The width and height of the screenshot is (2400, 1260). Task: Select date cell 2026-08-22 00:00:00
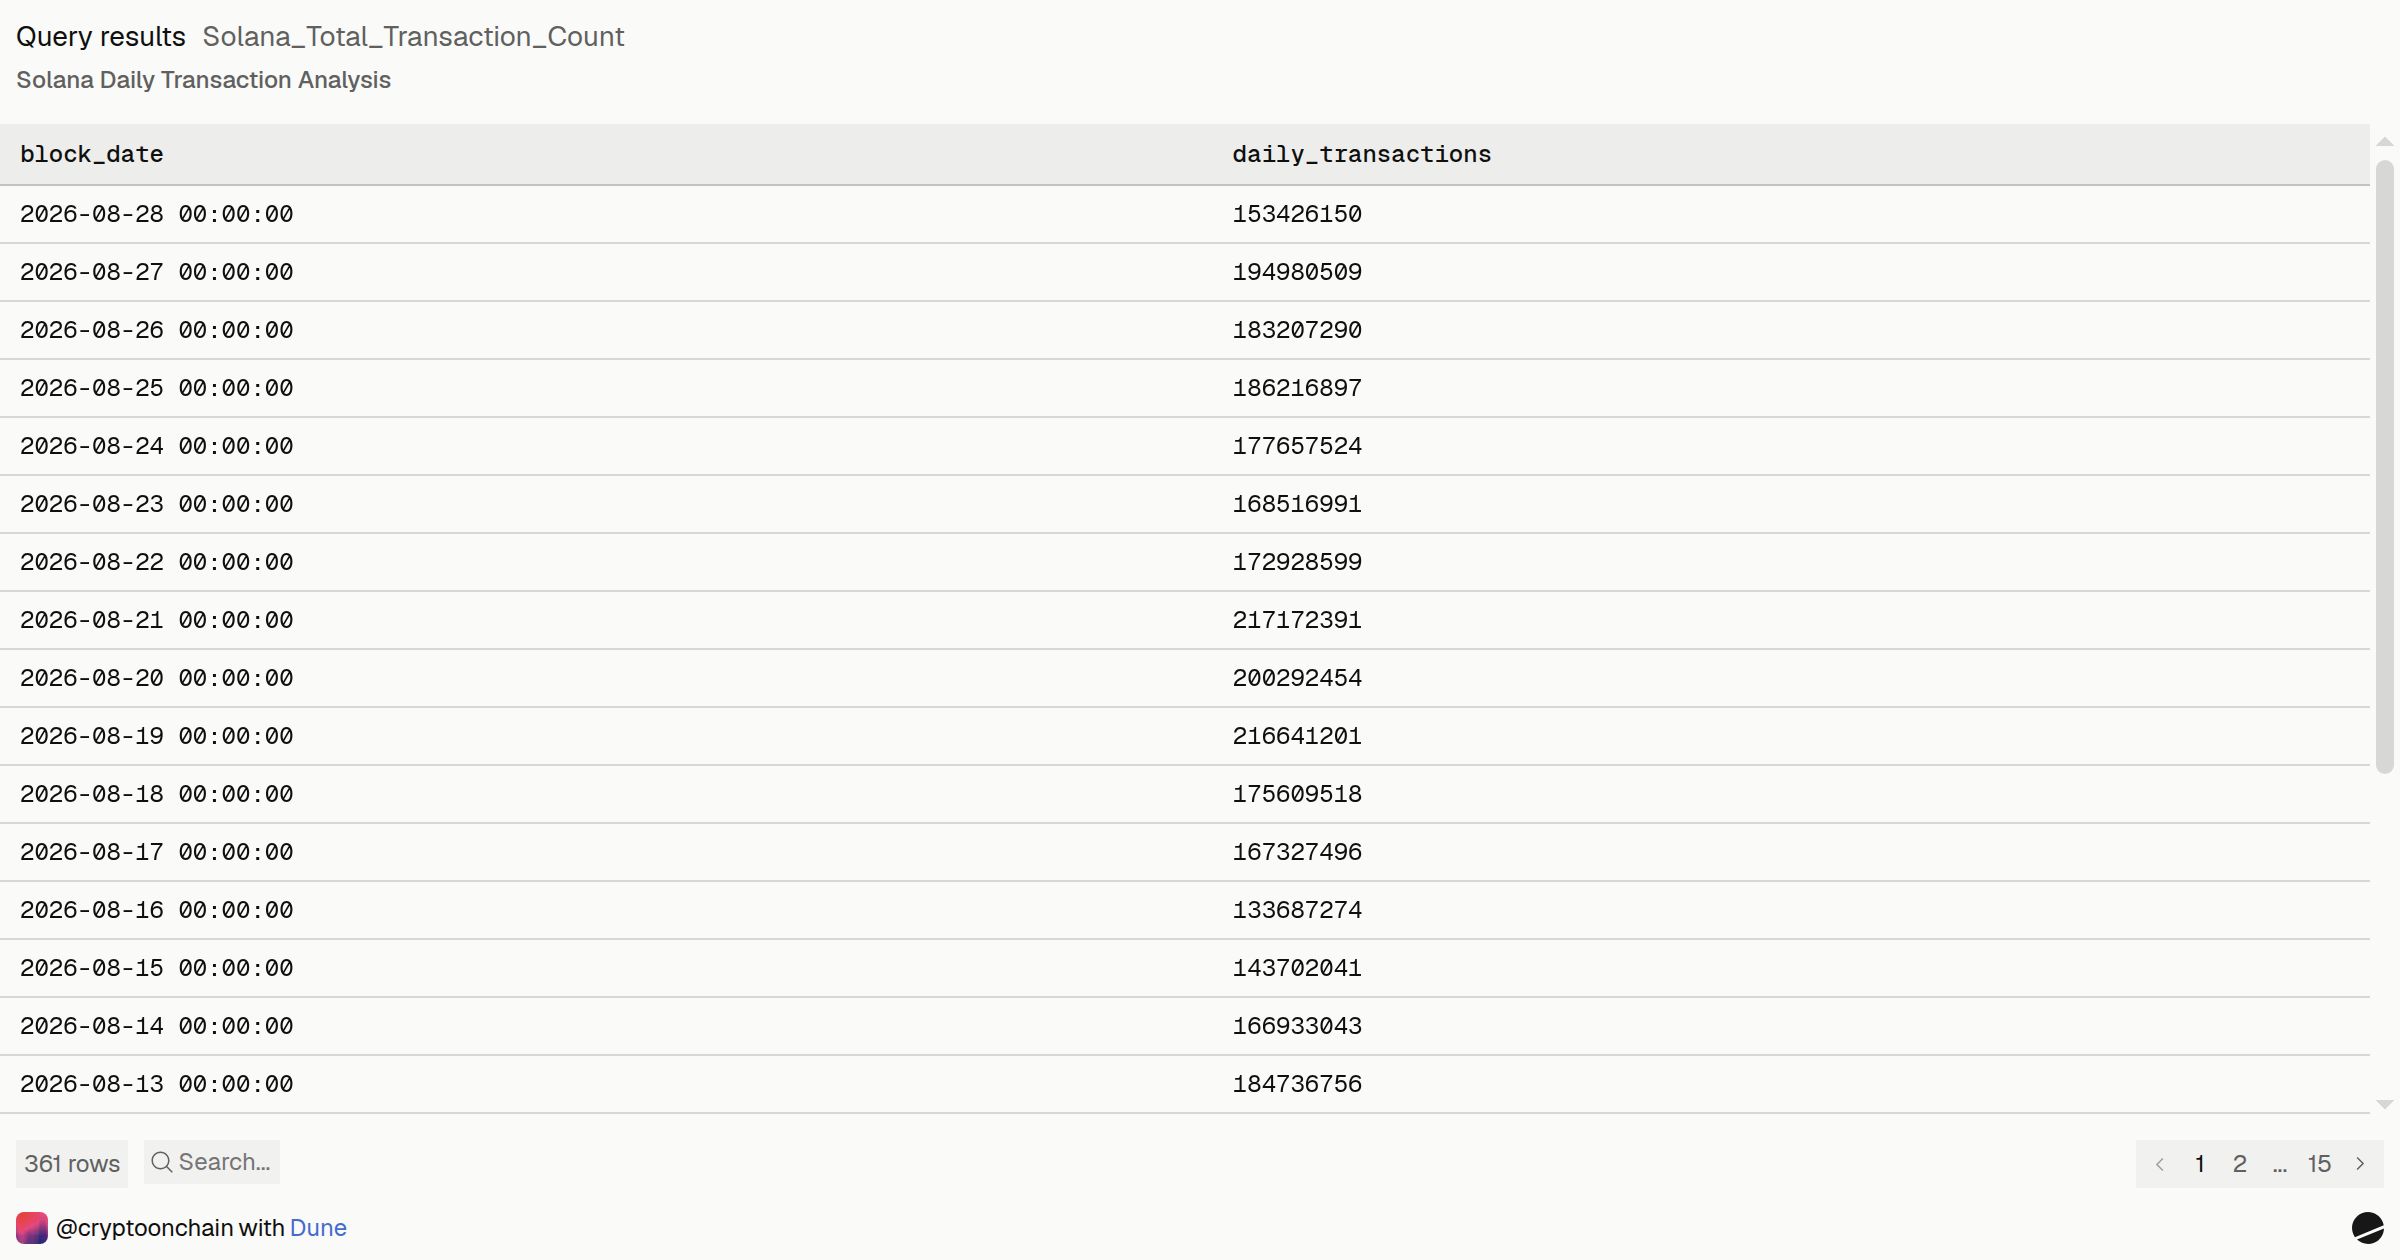pos(156,562)
